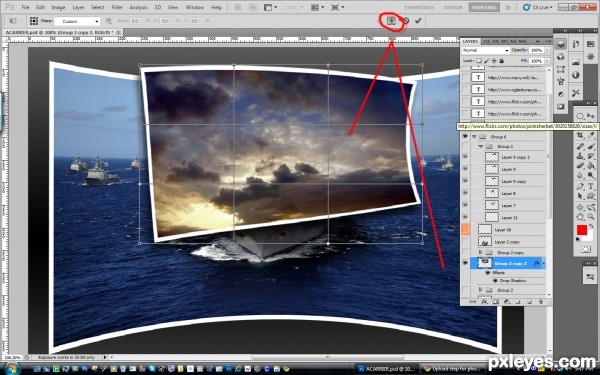Open the collapsed Layers panel icon
The height and width of the screenshot is (375, 600).
(x=561, y=44)
